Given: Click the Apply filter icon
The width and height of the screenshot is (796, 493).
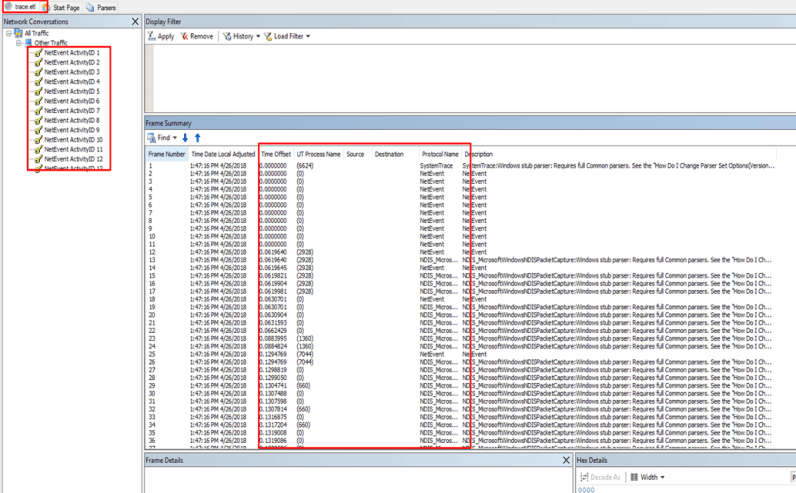Looking at the screenshot, I should coord(152,36).
